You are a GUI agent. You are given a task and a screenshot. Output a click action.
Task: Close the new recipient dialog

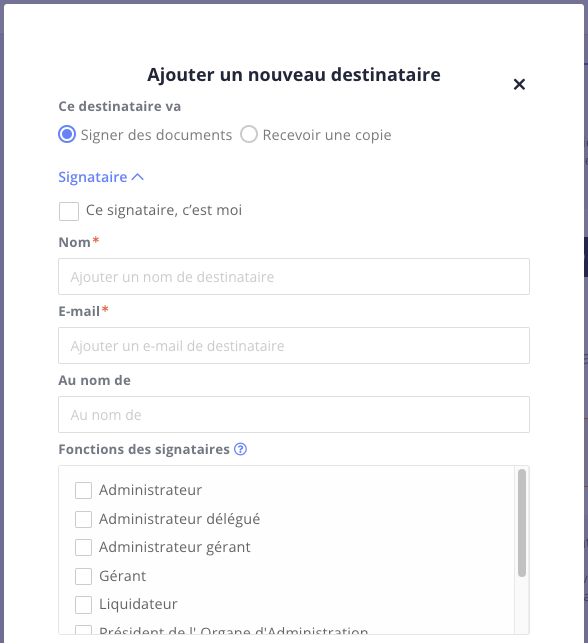[519, 84]
